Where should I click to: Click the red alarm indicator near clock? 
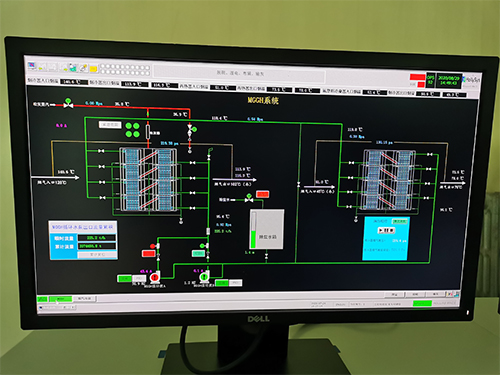point(417,77)
